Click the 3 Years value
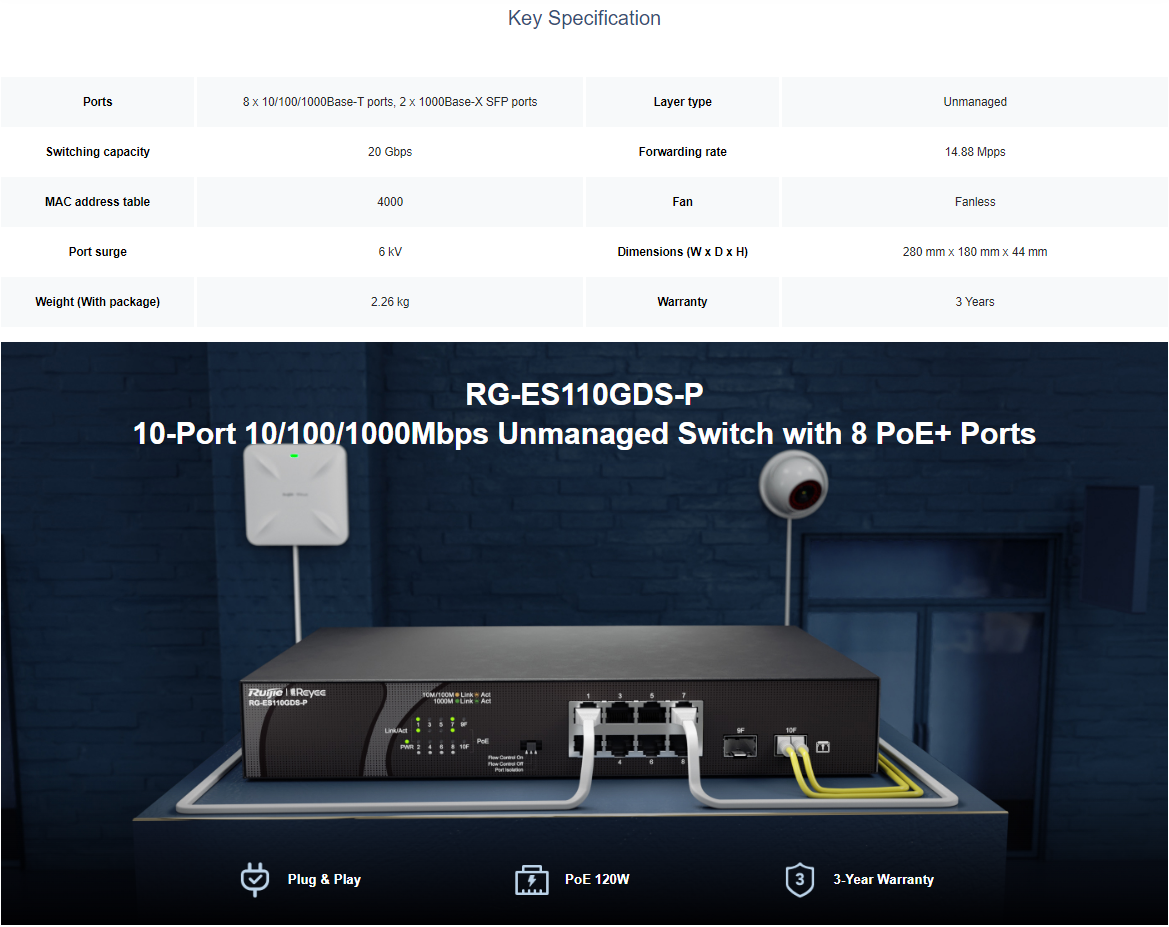This screenshot has width=1169, height=927. [975, 301]
